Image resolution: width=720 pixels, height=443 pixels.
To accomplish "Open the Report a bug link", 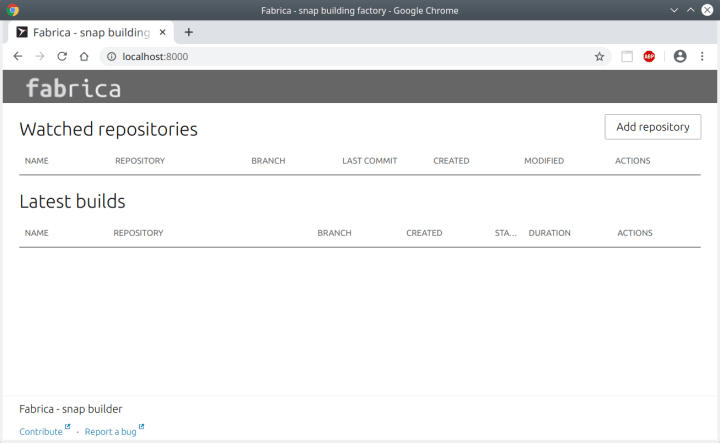I will pos(110,432).
